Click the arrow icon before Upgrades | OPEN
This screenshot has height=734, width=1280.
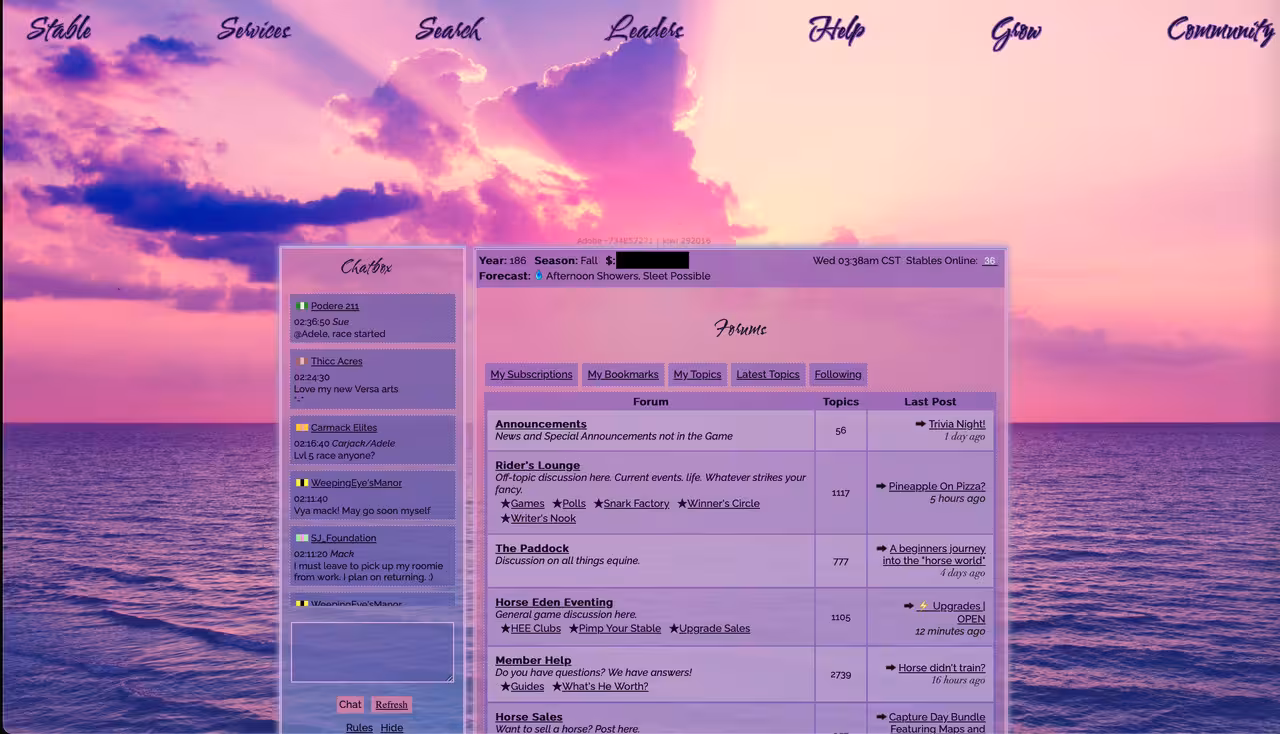tap(908, 605)
